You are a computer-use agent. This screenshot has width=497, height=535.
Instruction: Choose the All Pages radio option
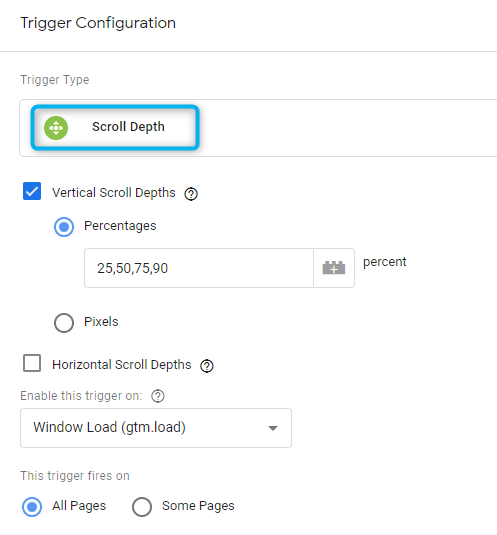click(x=32, y=507)
